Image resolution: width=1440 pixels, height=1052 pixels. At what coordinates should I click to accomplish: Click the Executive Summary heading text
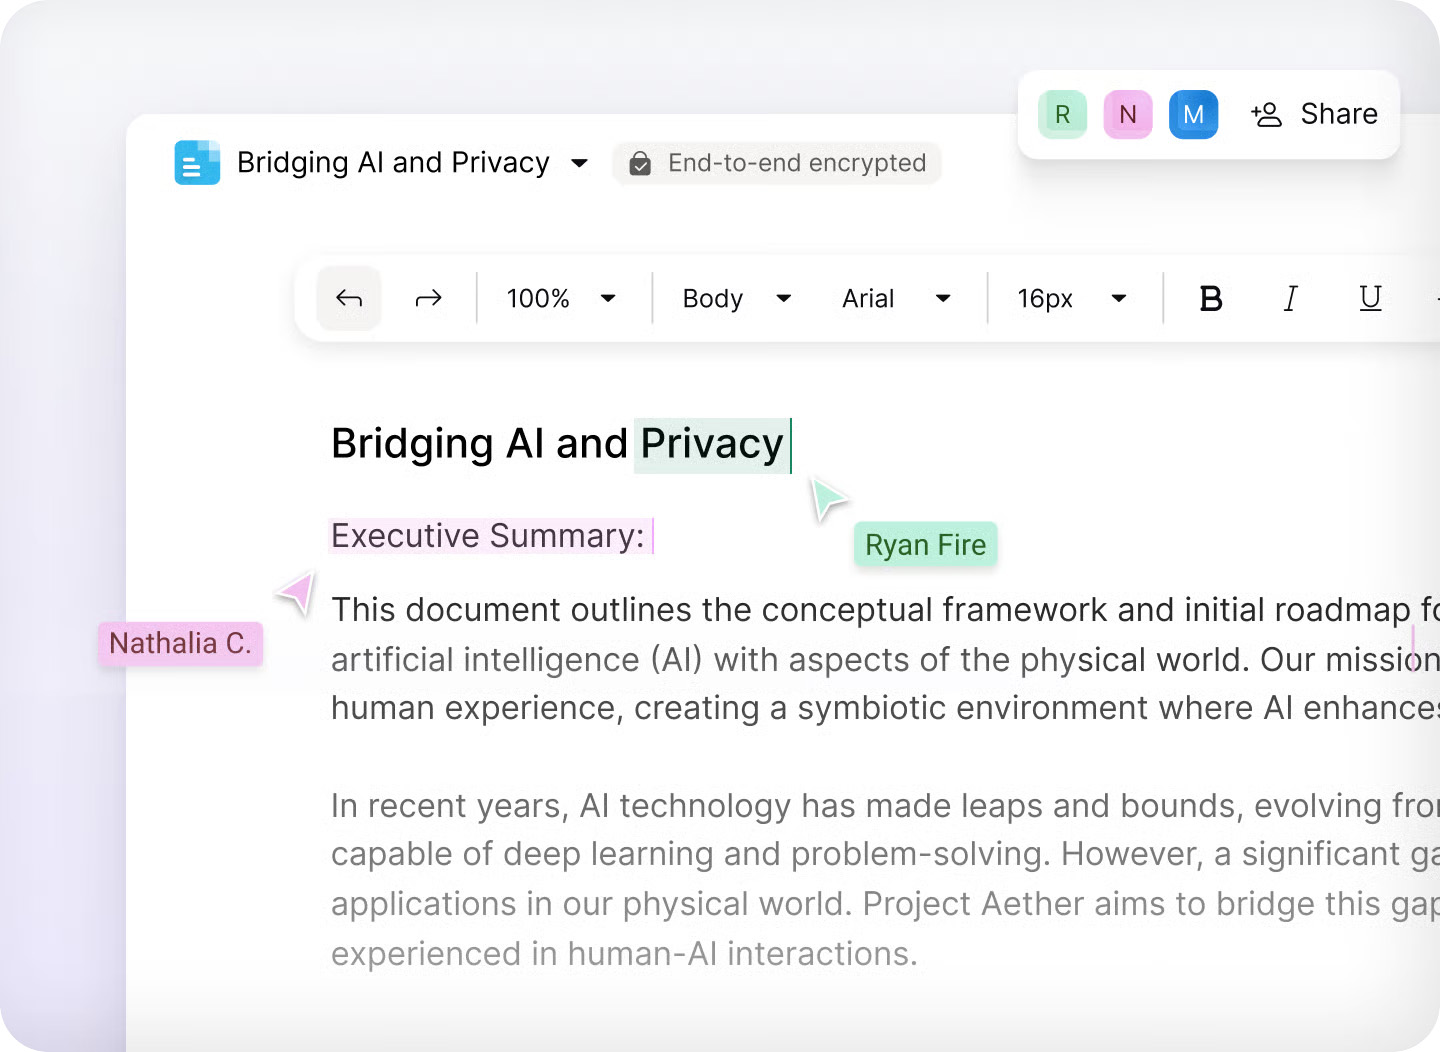tap(488, 536)
